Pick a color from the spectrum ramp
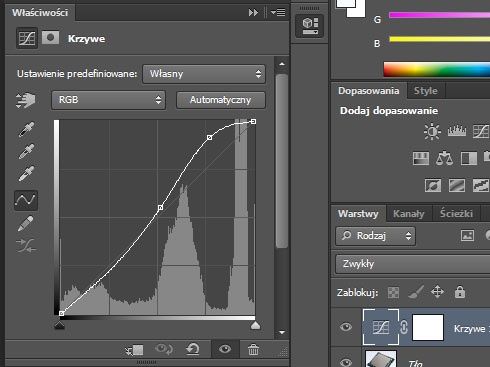 [437, 69]
